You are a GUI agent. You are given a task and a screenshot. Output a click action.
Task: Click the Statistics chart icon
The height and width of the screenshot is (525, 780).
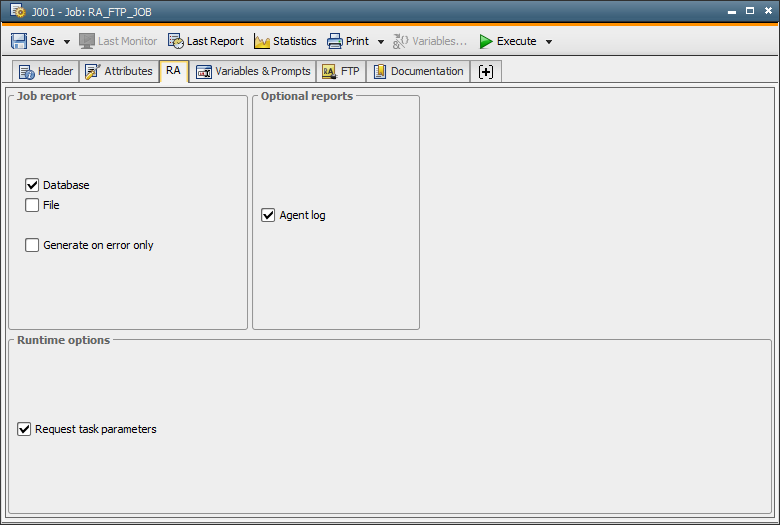pyautogui.click(x=262, y=41)
